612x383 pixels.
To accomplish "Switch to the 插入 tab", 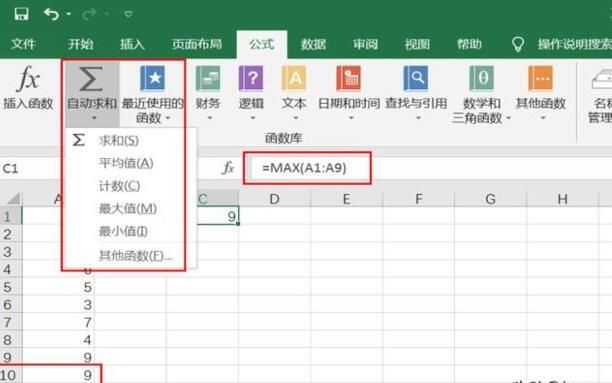I will pyautogui.click(x=132, y=44).
